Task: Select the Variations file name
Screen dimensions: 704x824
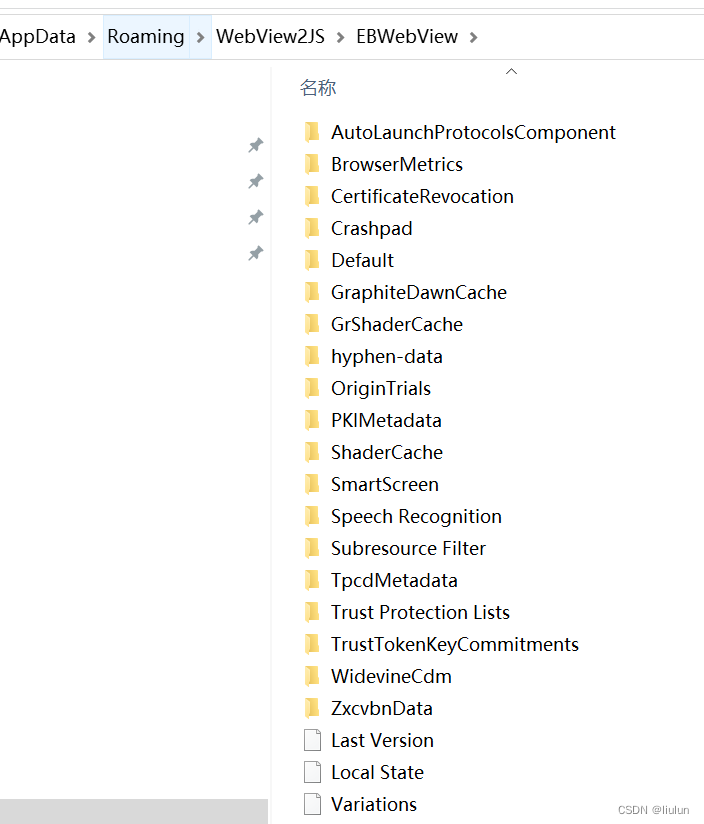Action: pos(374,805)
